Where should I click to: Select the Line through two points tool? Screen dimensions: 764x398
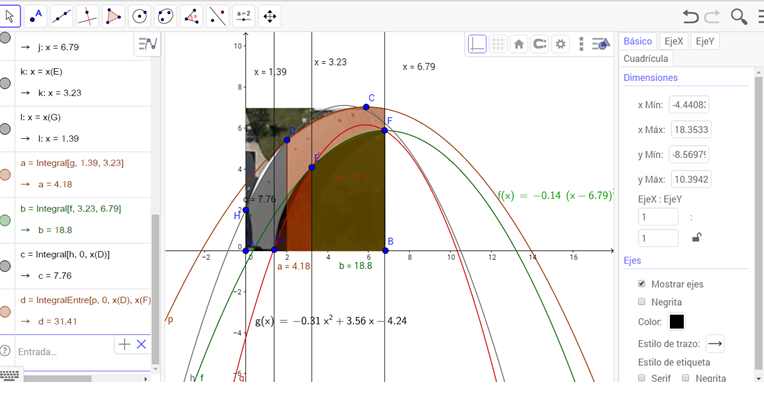[61, 16]
